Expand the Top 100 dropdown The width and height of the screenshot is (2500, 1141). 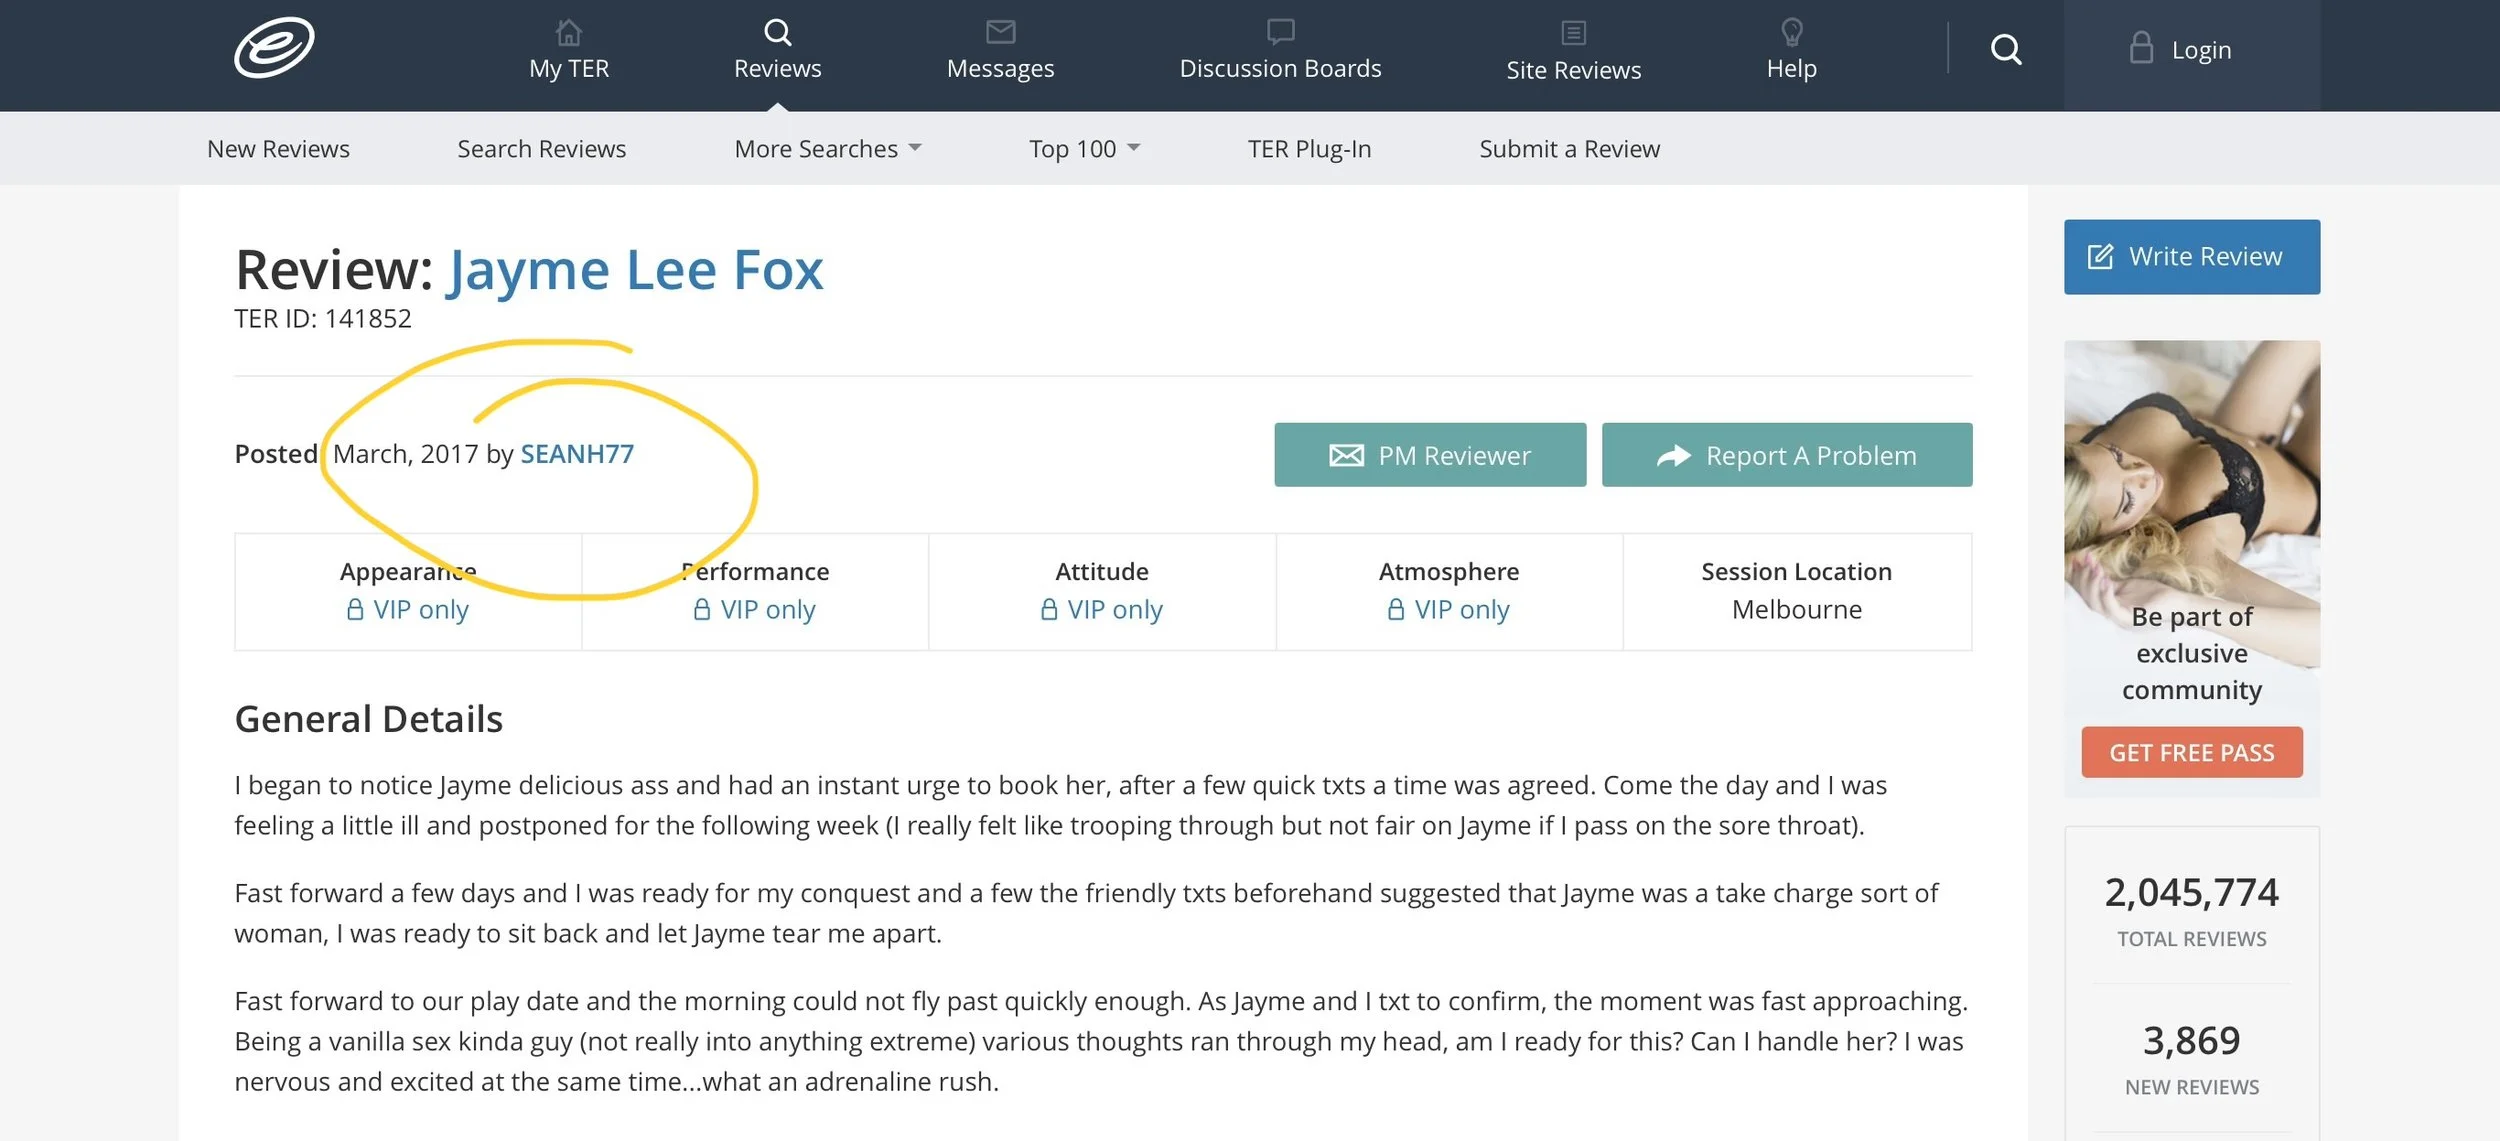click(x=1084, y=149)
